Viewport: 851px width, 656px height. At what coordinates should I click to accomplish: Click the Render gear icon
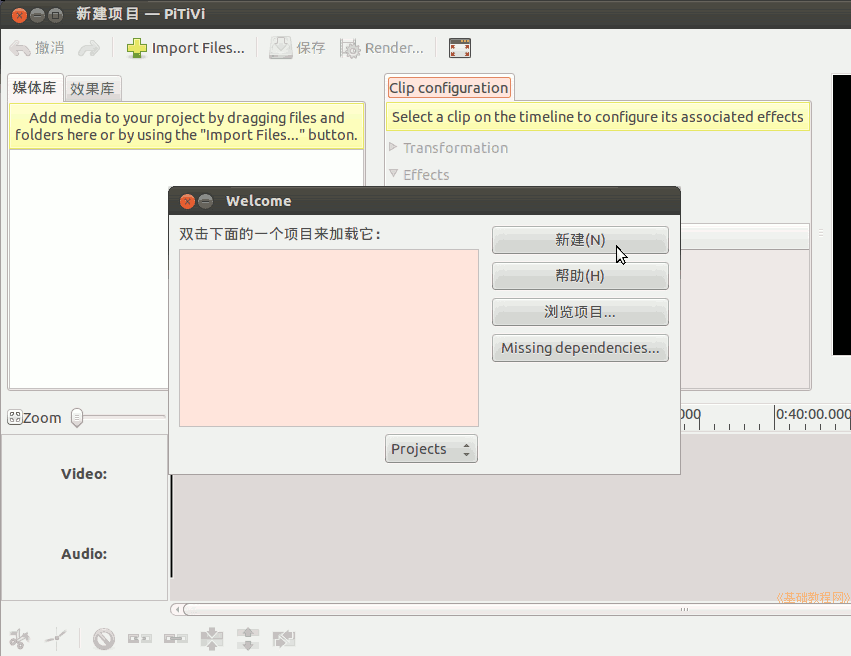click(x=350, y=48)
